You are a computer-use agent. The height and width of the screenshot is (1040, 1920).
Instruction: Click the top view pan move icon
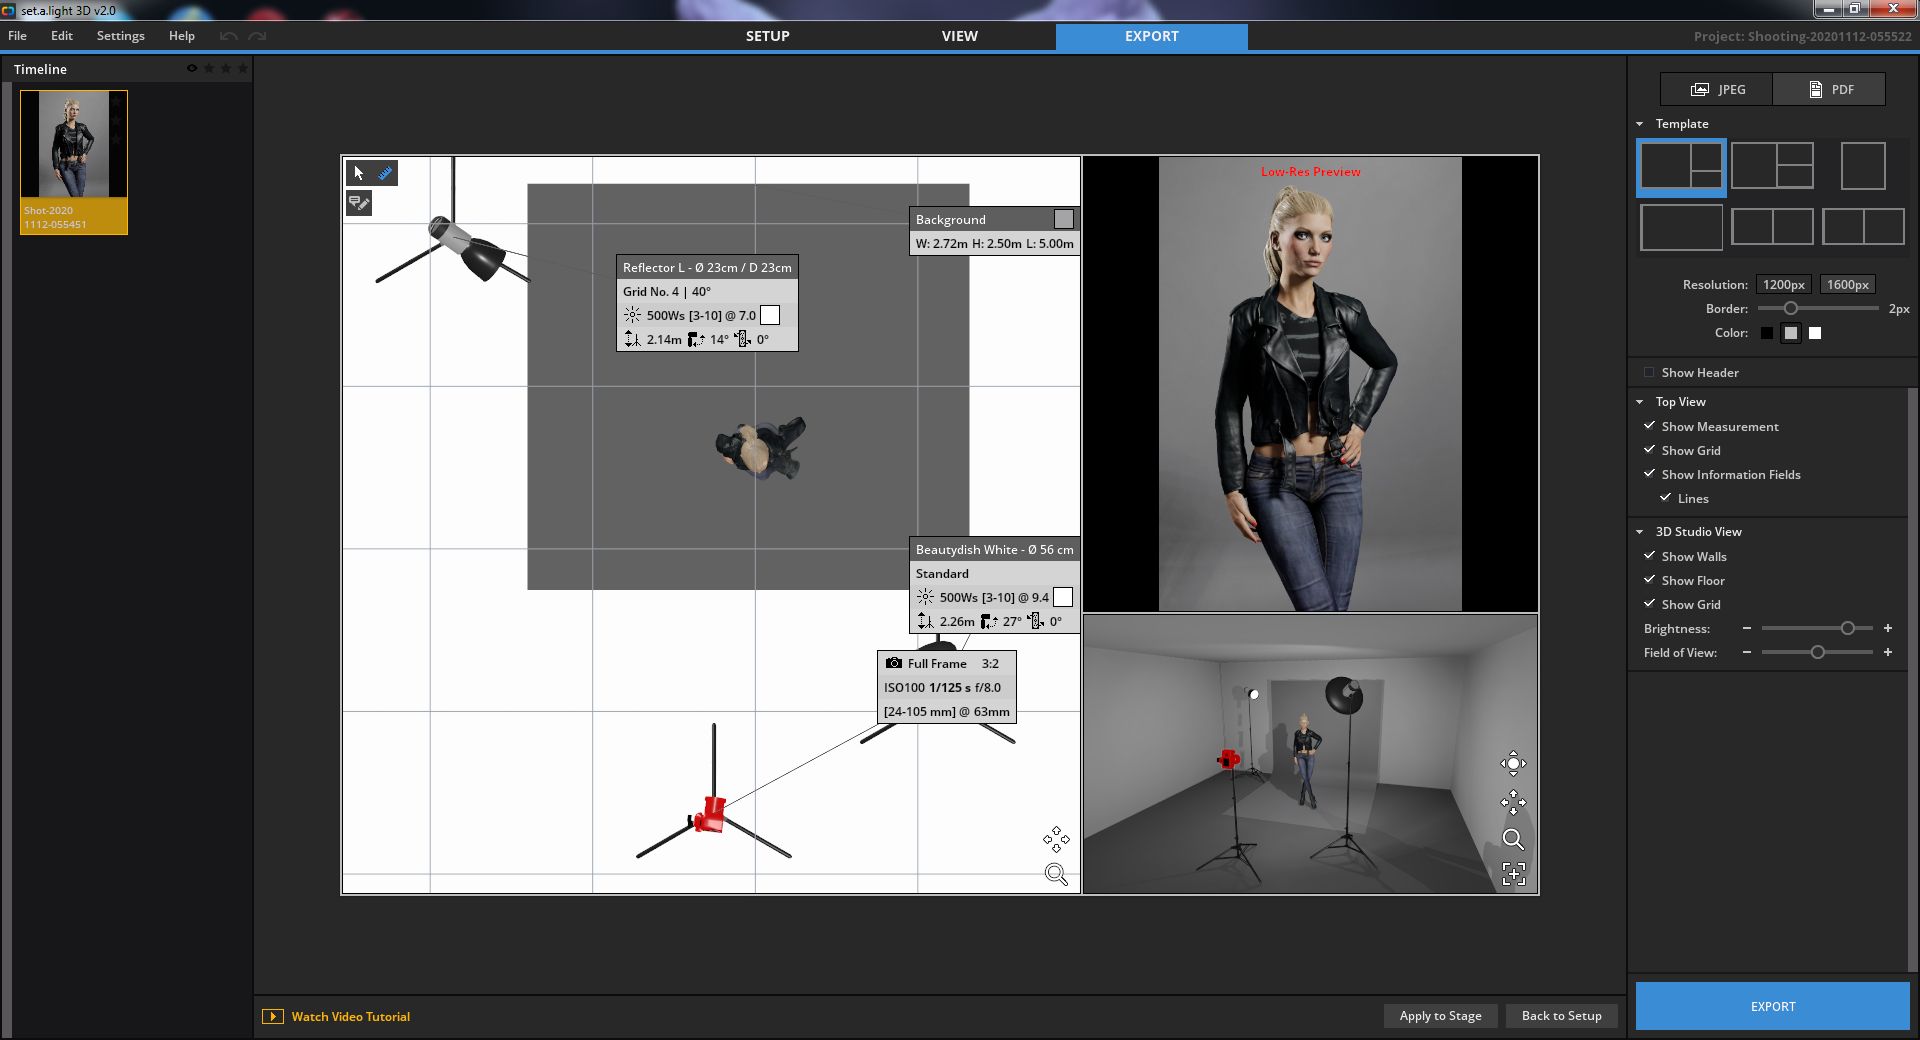tap(1056, 839)
